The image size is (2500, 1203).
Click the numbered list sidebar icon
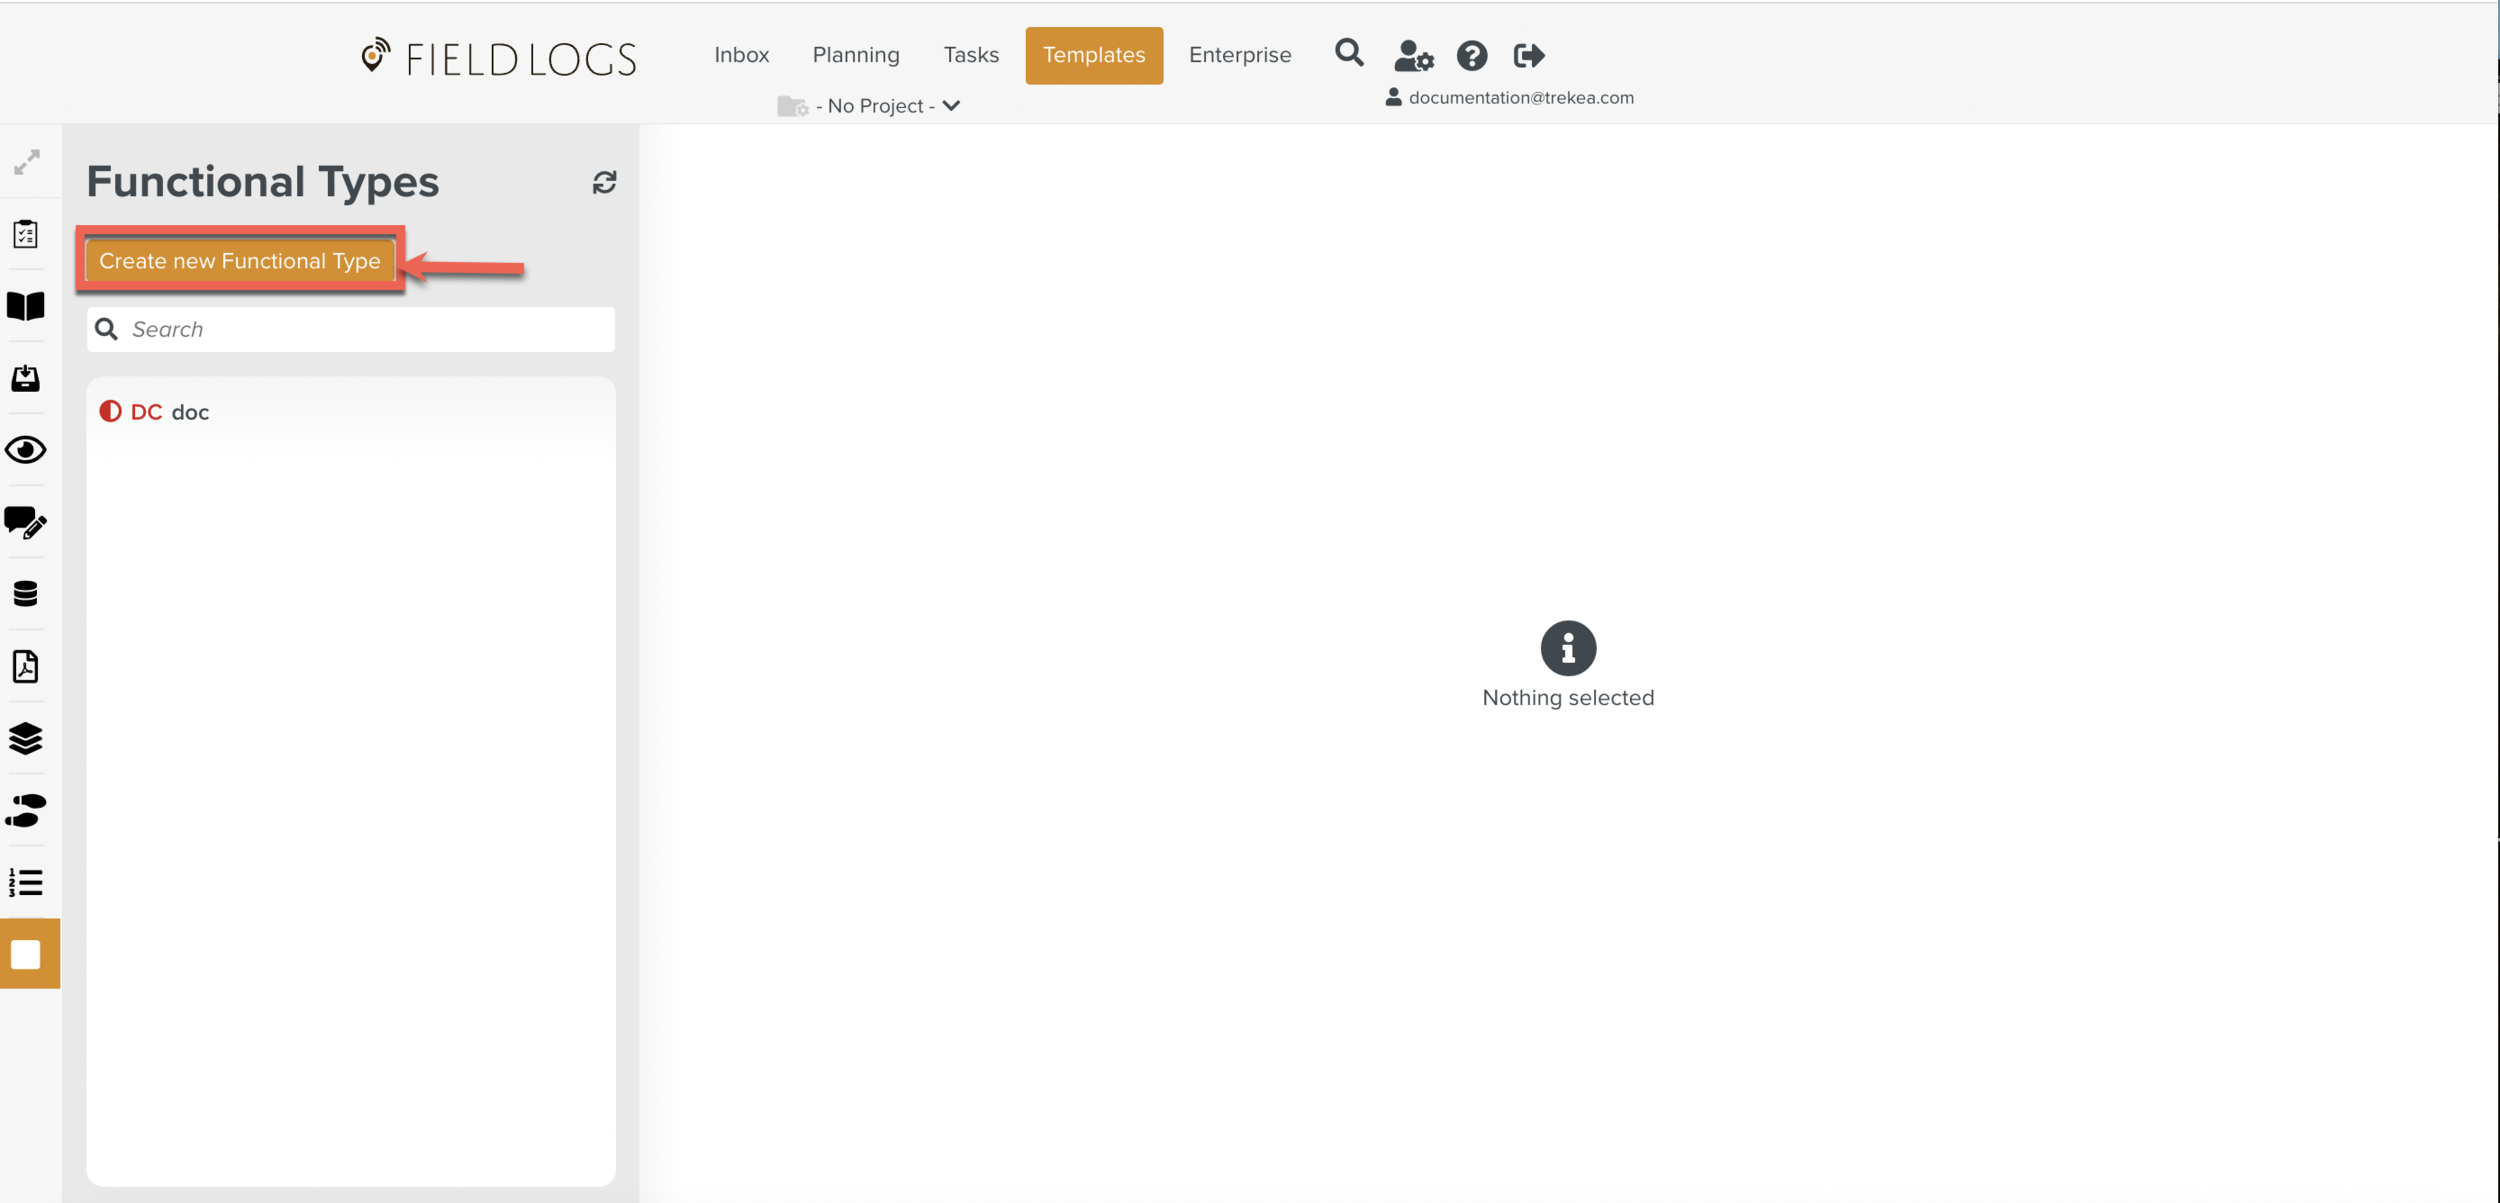click(26, 882)
